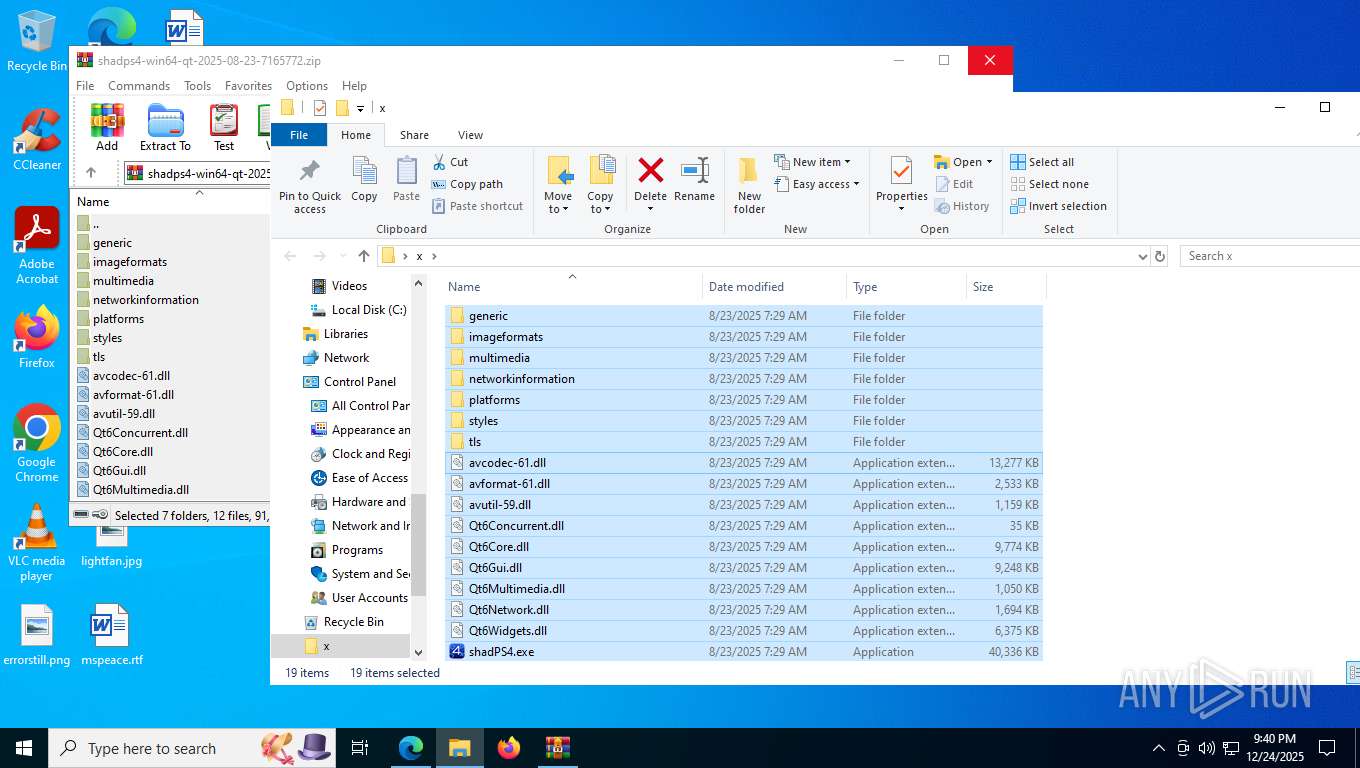Image resolution: width=1360 pixels, height=768 pixels.
Task: Open WinRAR Commands menu
Action: 139,86
